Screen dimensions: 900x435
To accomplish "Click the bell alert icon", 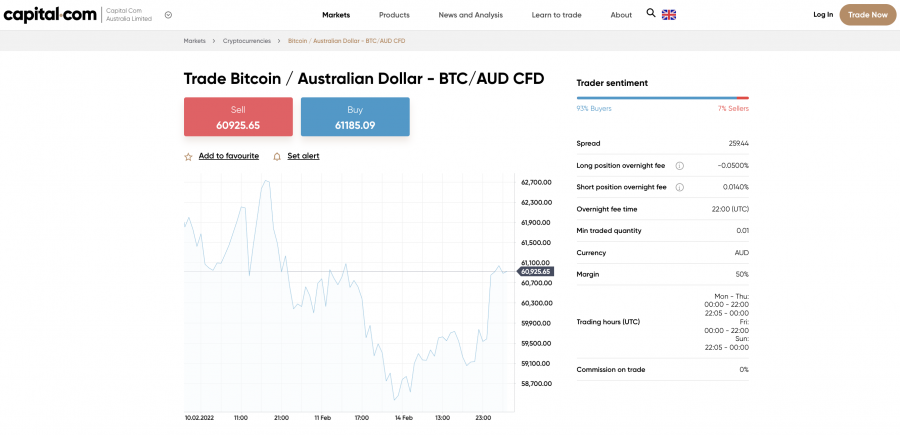I will (x=277, y=156).
